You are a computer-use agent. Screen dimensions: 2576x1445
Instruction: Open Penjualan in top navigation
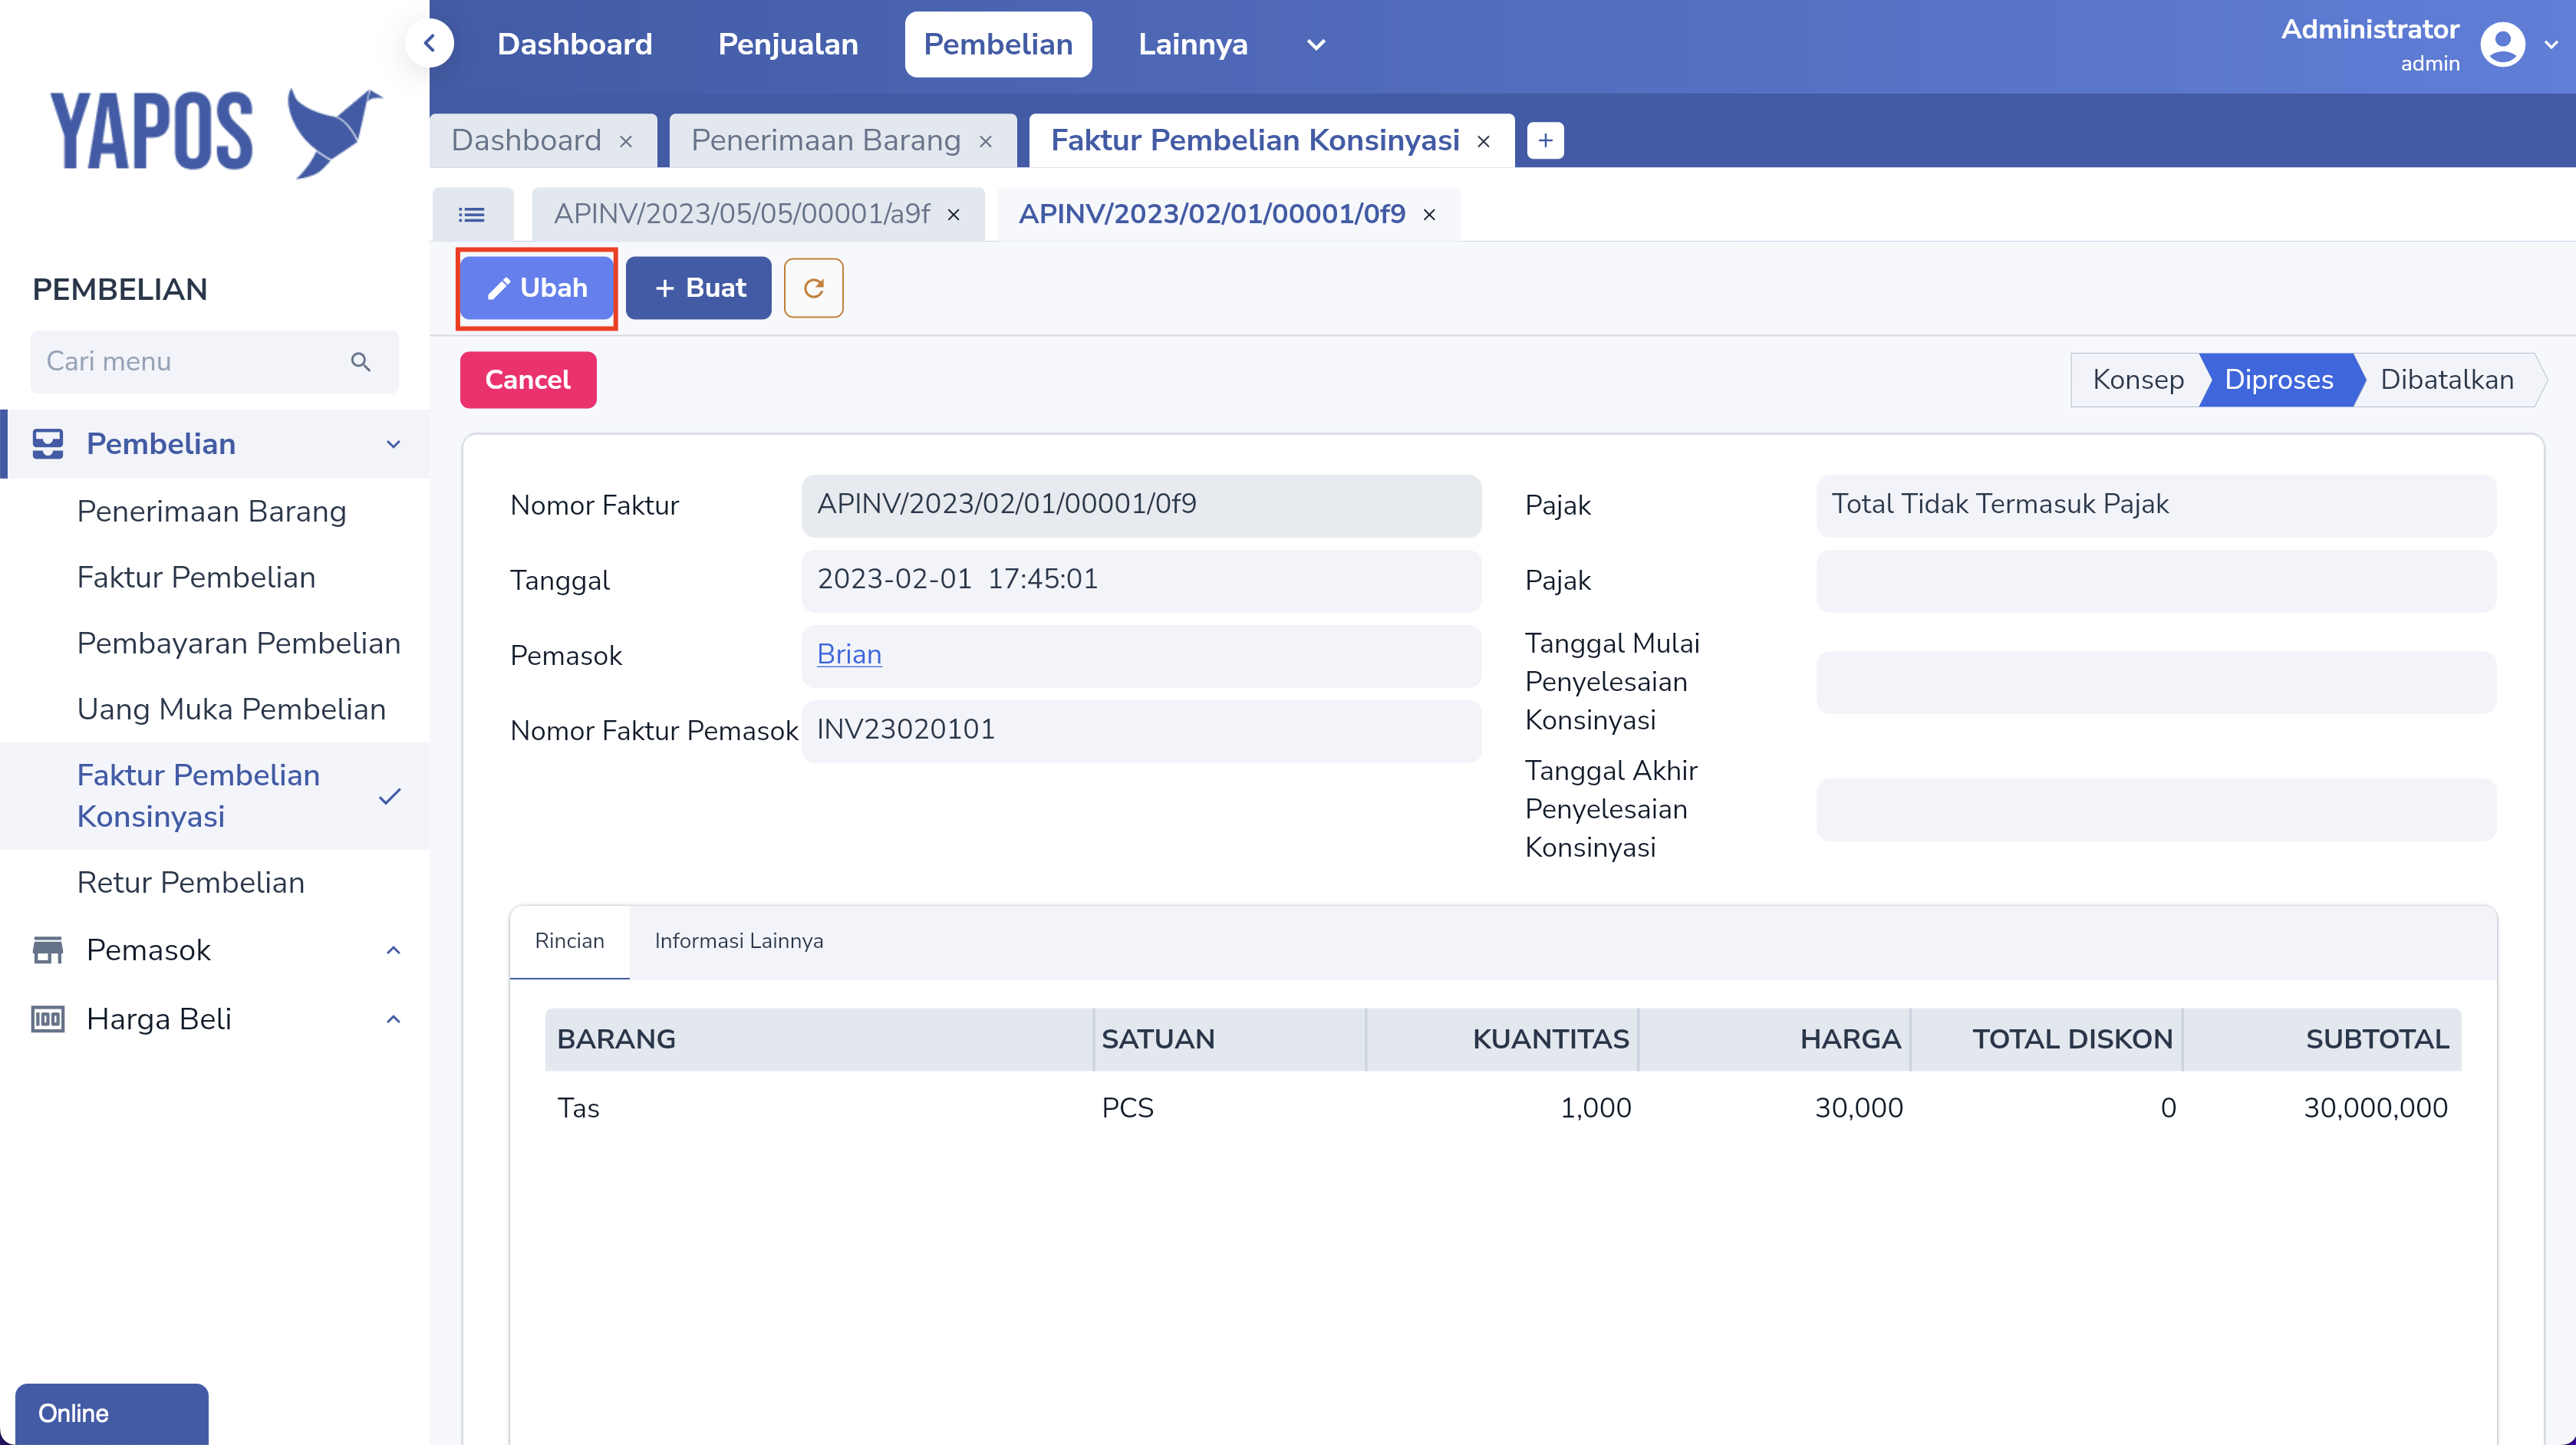(x=788, y=44)
